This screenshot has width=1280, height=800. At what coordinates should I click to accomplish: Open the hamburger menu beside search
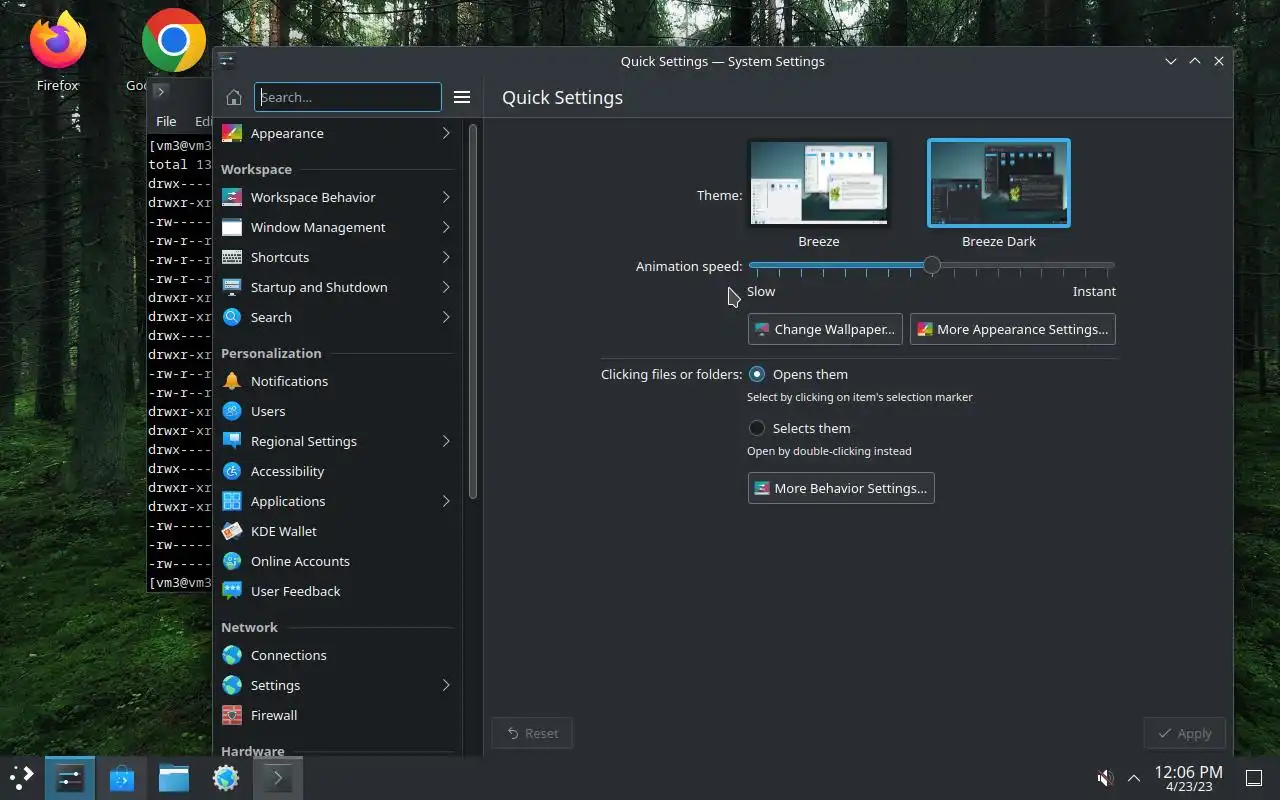pyautogui.click(x=462, y=97)
